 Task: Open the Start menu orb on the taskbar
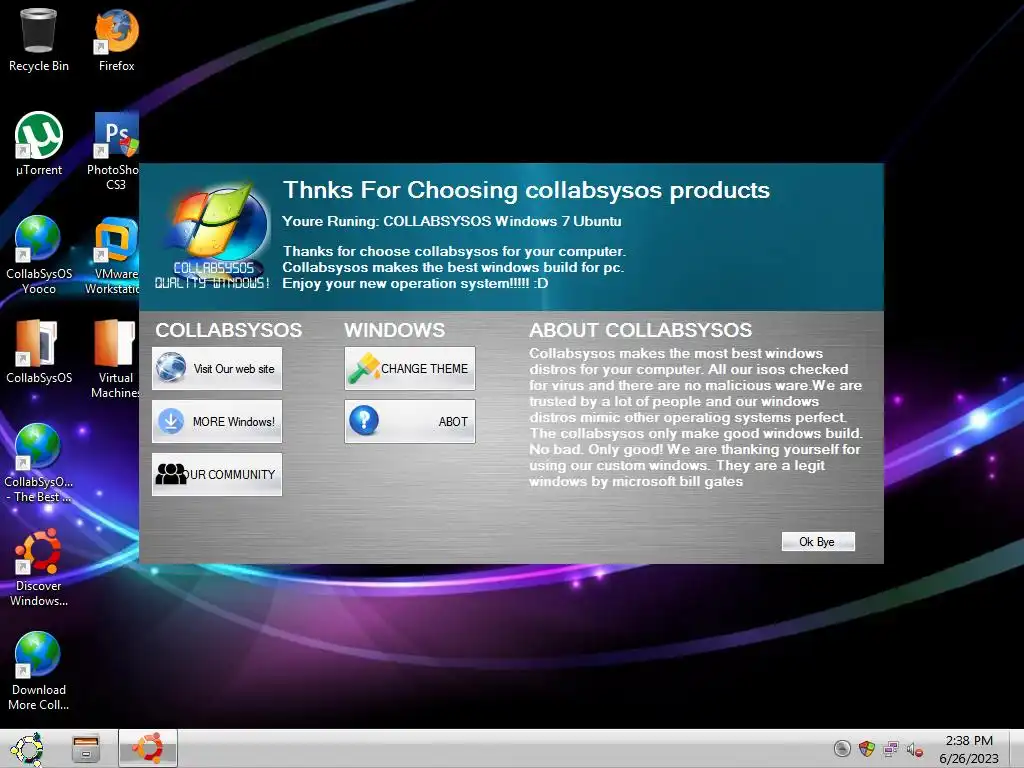point(27,748)
